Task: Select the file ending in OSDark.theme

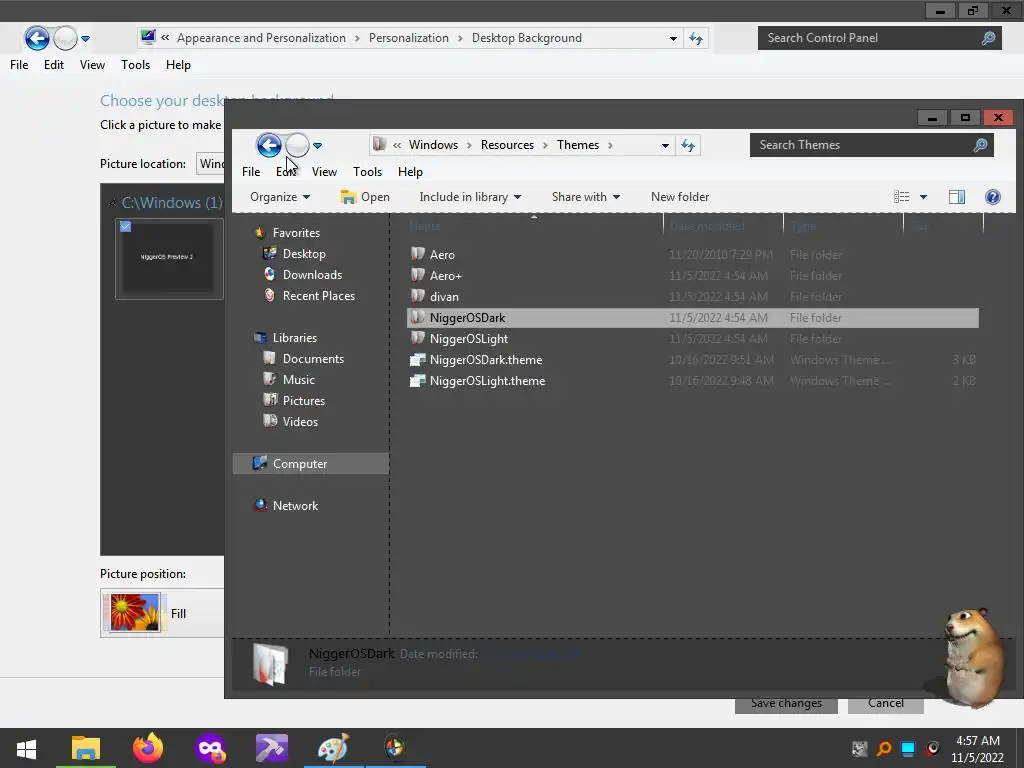Action: tap(486, 360)
